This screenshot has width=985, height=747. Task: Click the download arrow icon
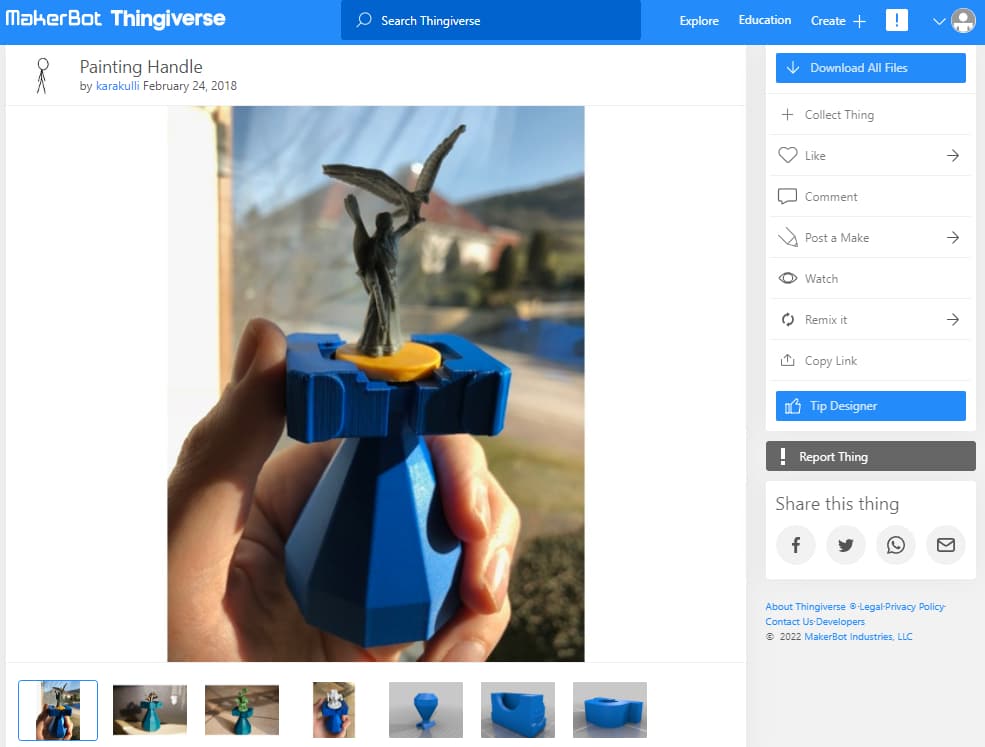coord(793,67)
